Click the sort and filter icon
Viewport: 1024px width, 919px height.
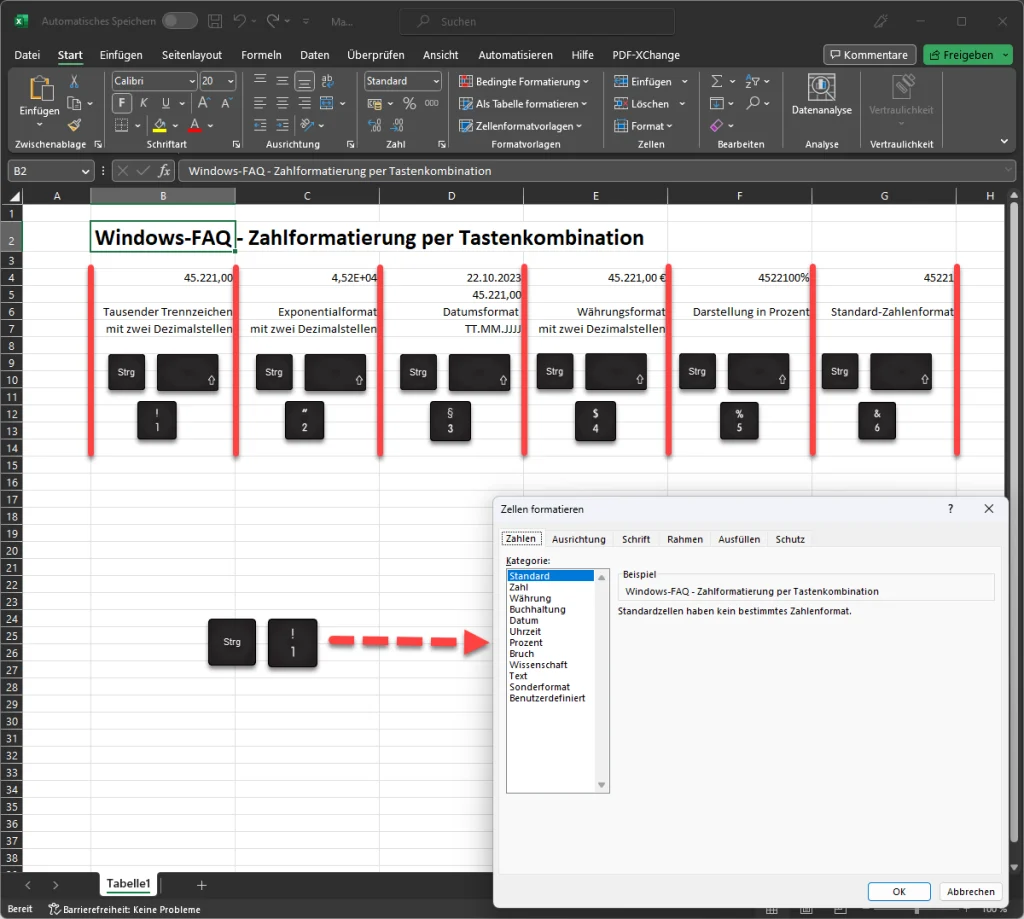point(752,81)
